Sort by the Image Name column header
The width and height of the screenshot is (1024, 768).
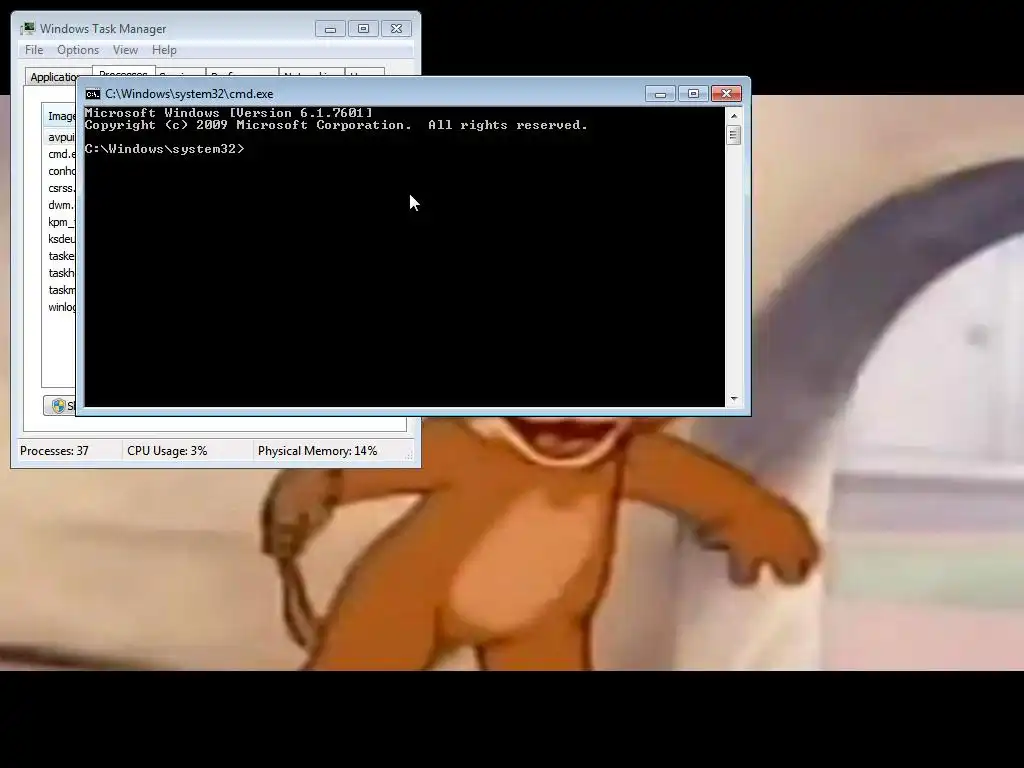pos(59,116)
